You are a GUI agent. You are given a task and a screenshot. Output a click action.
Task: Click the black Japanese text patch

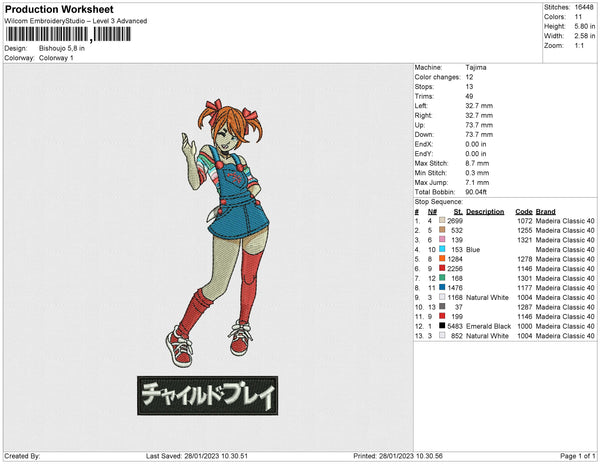point(208,396)
